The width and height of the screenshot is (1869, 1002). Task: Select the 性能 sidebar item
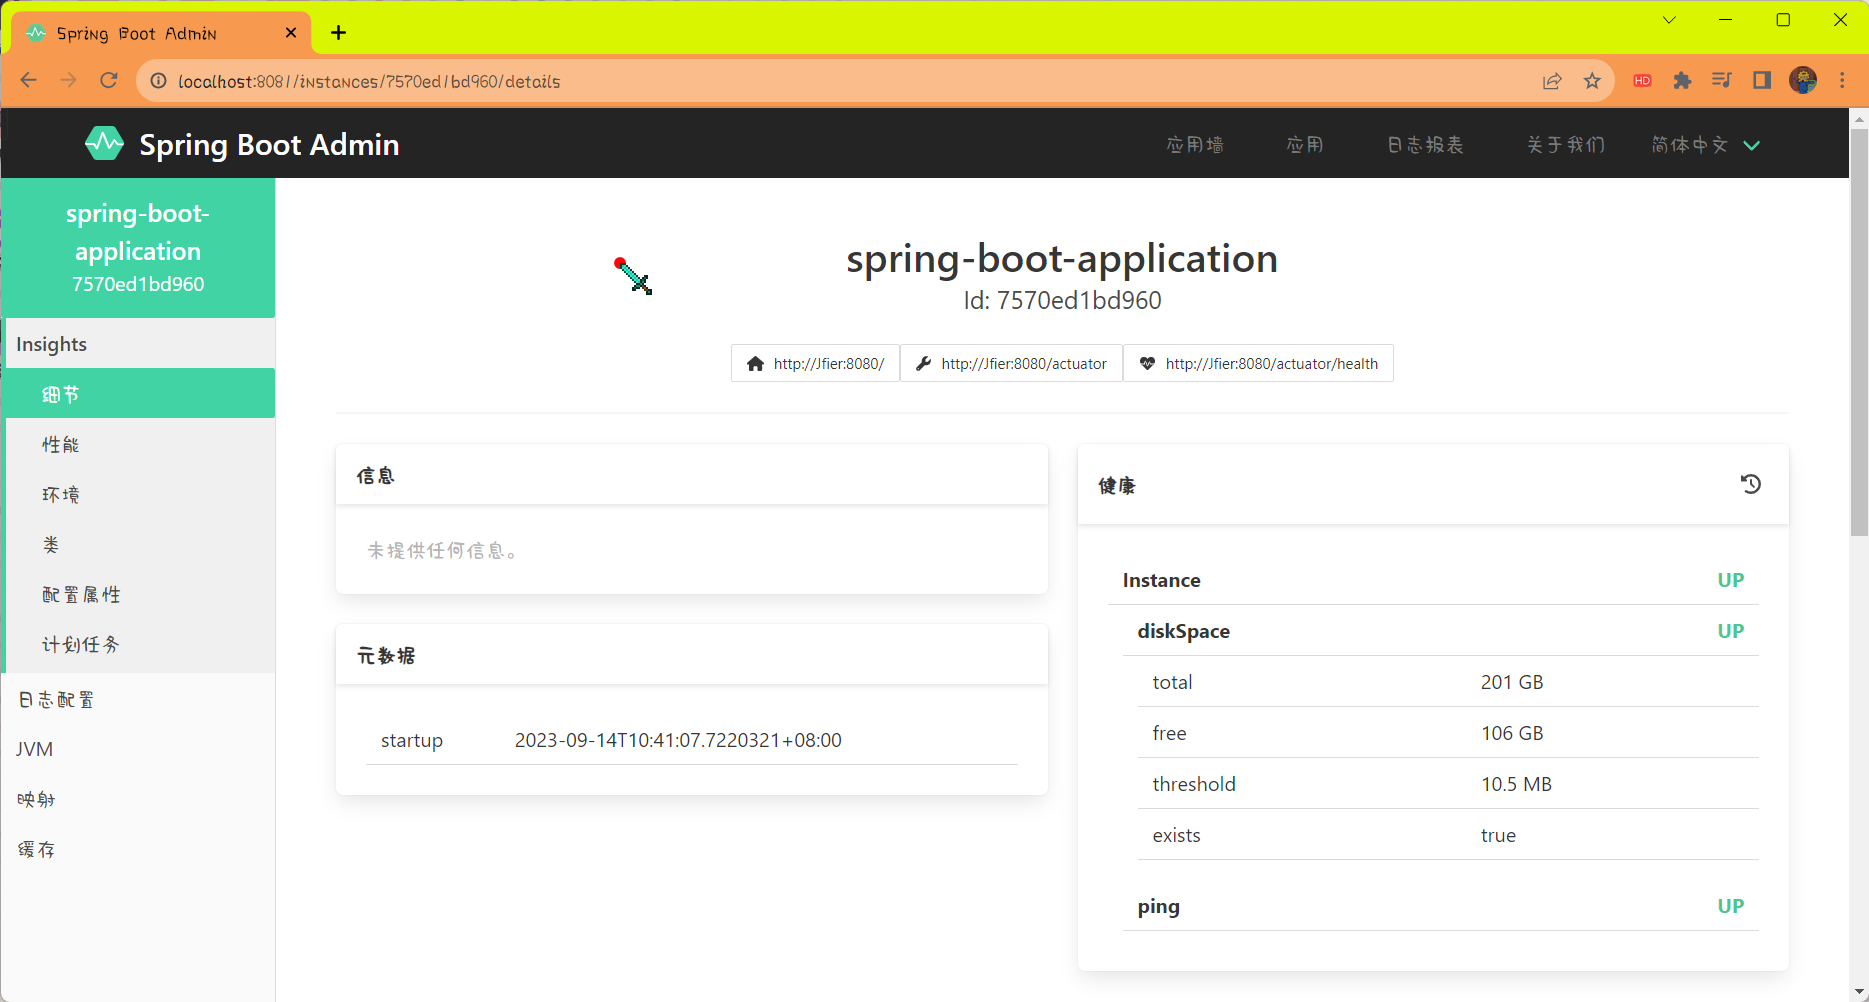tap(140, 444)
